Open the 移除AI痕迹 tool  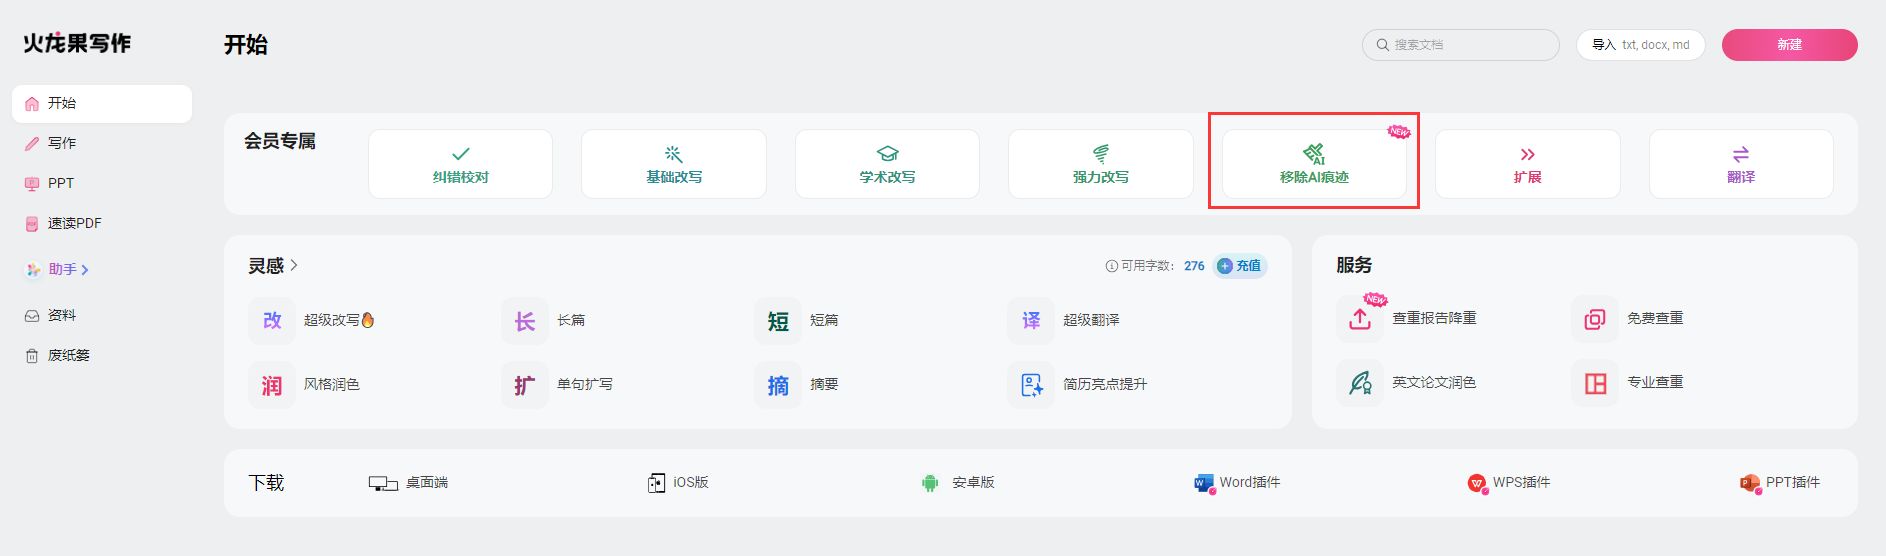1313,164
